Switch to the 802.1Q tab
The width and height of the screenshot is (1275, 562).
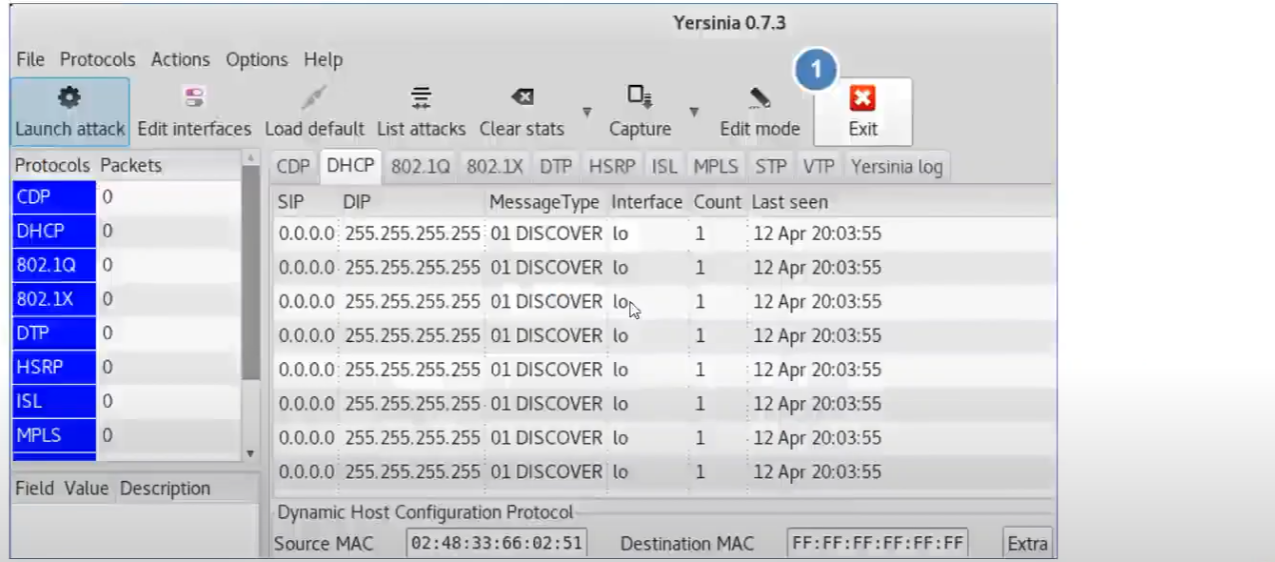click(422, 167)
